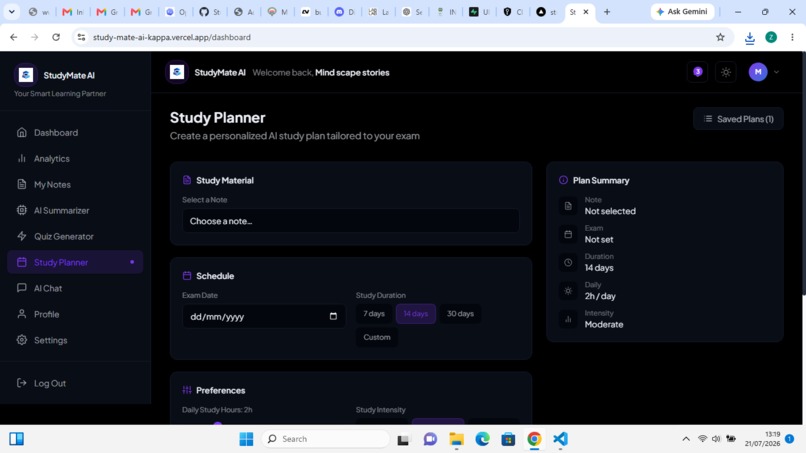
Task: Bookmark this page star icon
Action: coord(720,37)
